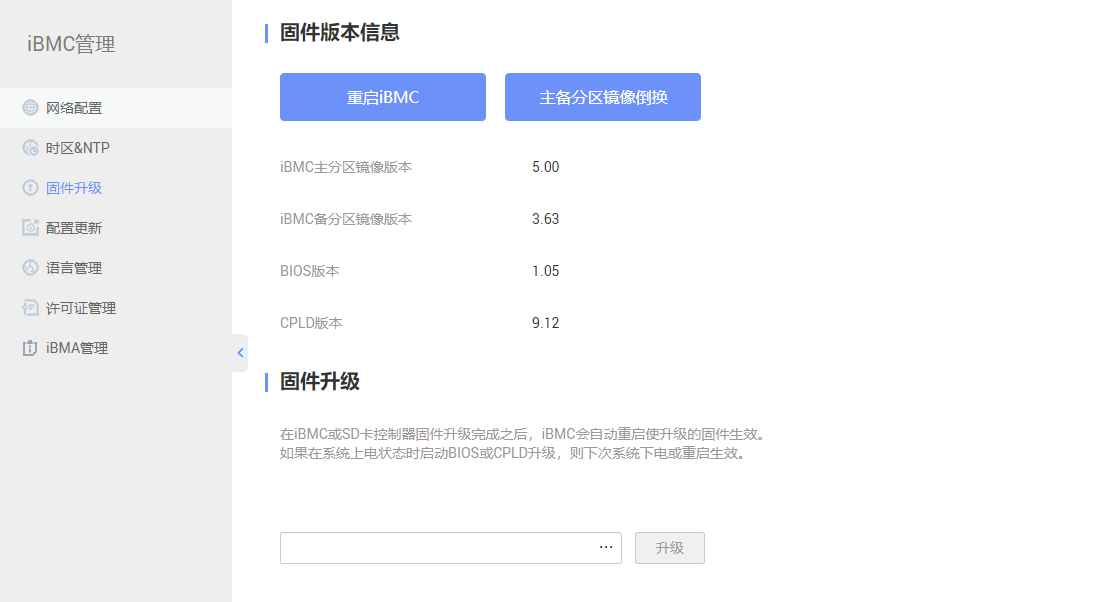Select the 固件升级 sidebar entry
The image size is (1110, 602).
[116, 188]
